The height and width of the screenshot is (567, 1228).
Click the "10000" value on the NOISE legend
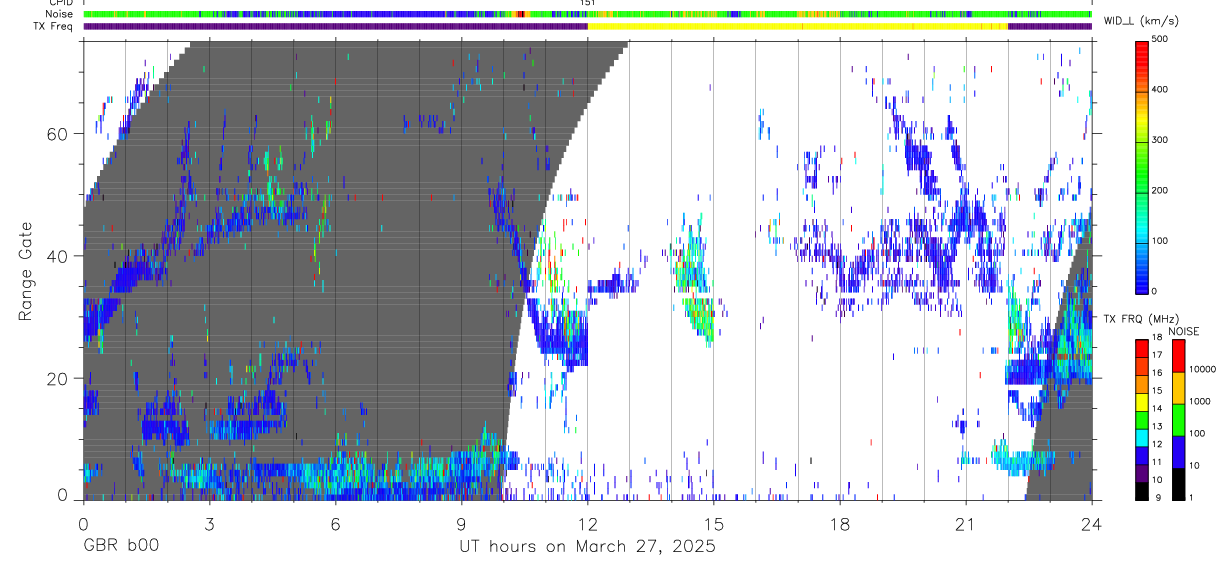(1202, 369)
